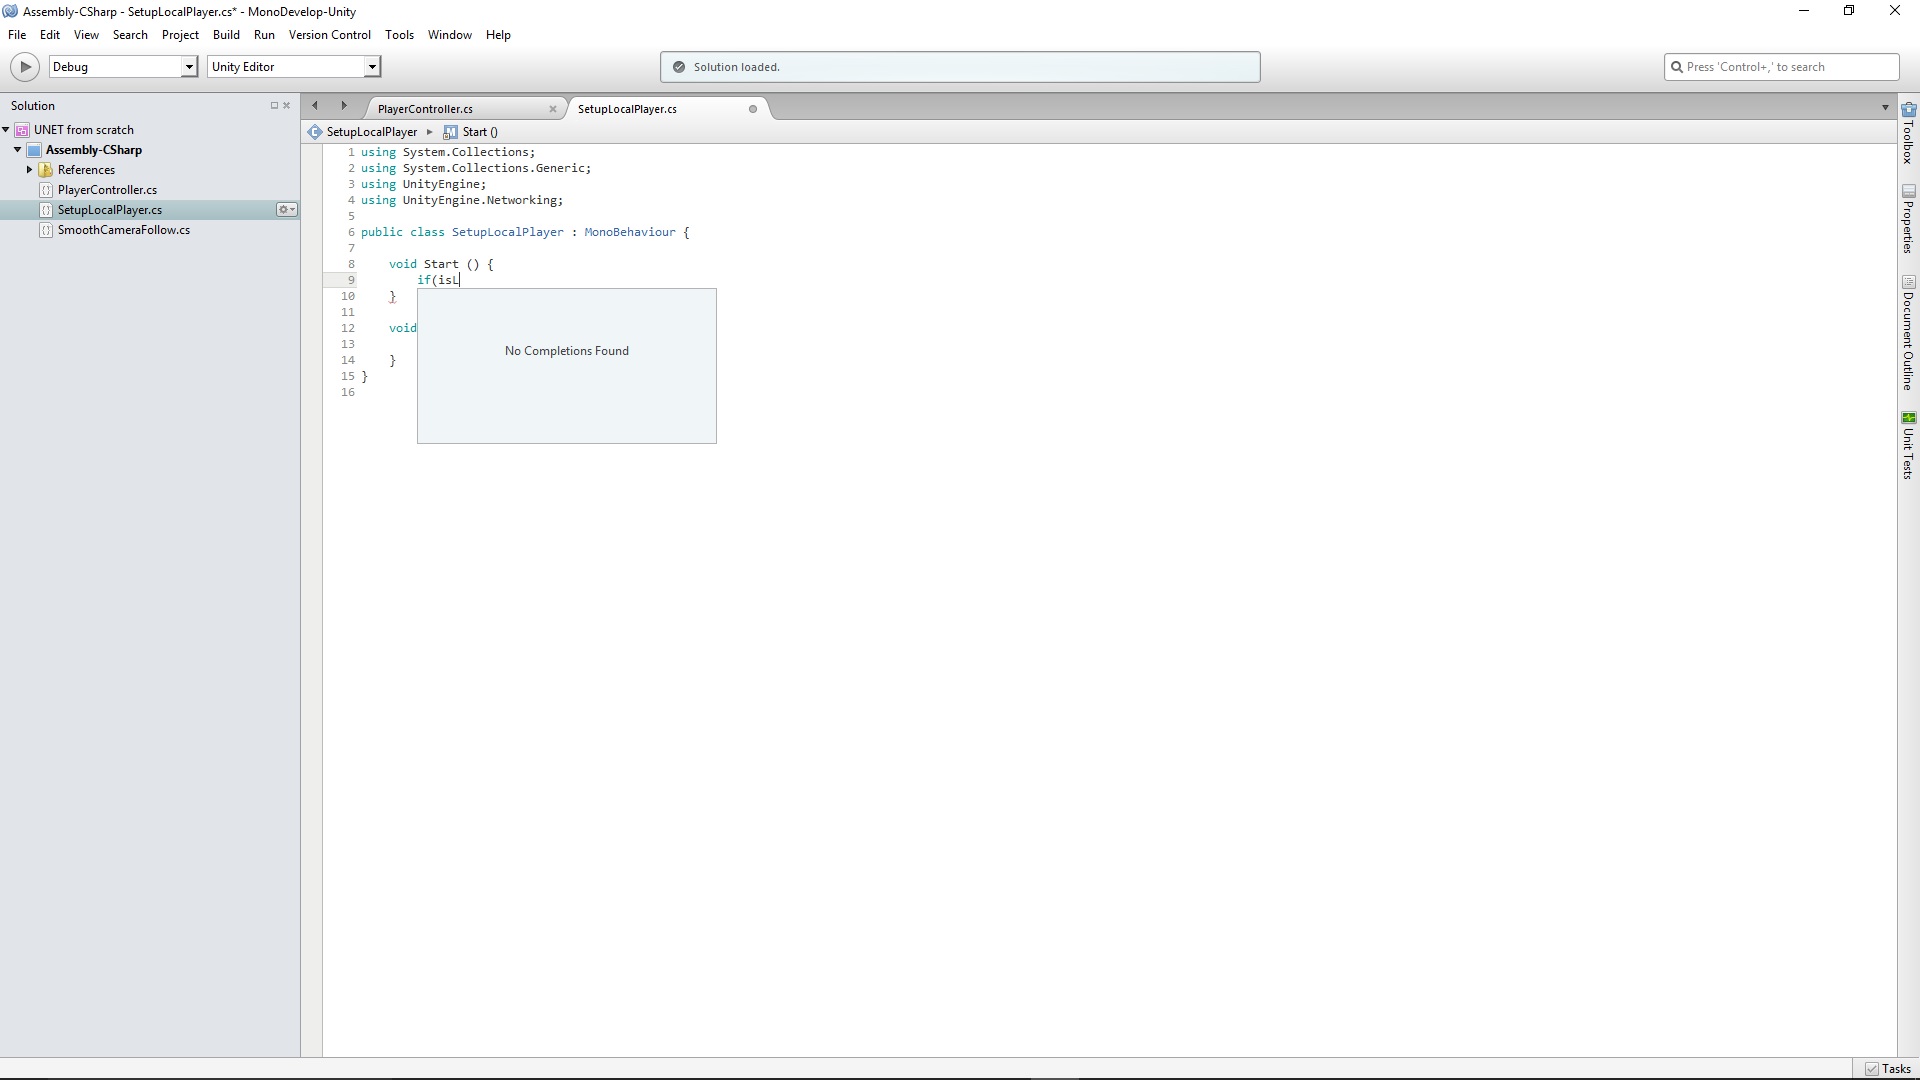This screenshot has width=1920, height=1080.
Task: Click the Run play button
Action: (x=25, y=66)
